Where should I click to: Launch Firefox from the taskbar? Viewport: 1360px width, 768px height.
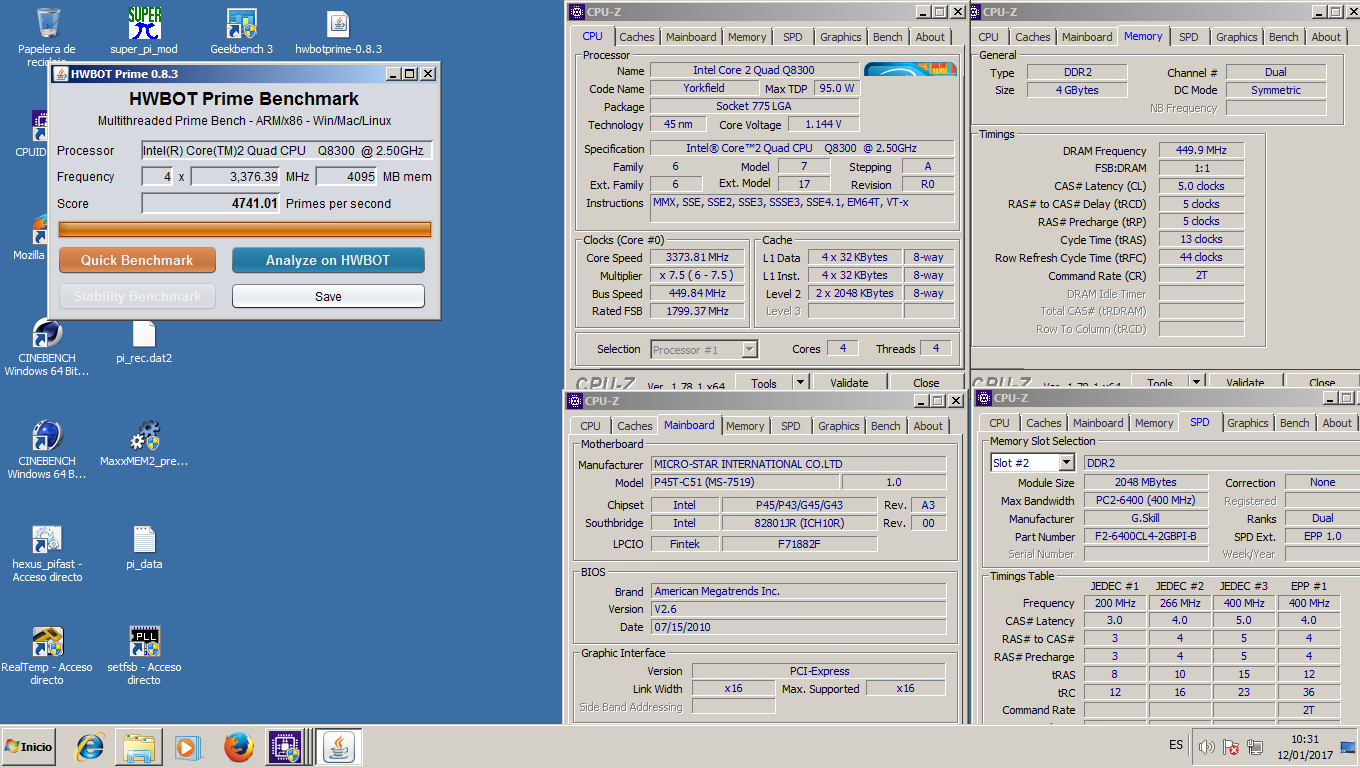pos(238,747)
